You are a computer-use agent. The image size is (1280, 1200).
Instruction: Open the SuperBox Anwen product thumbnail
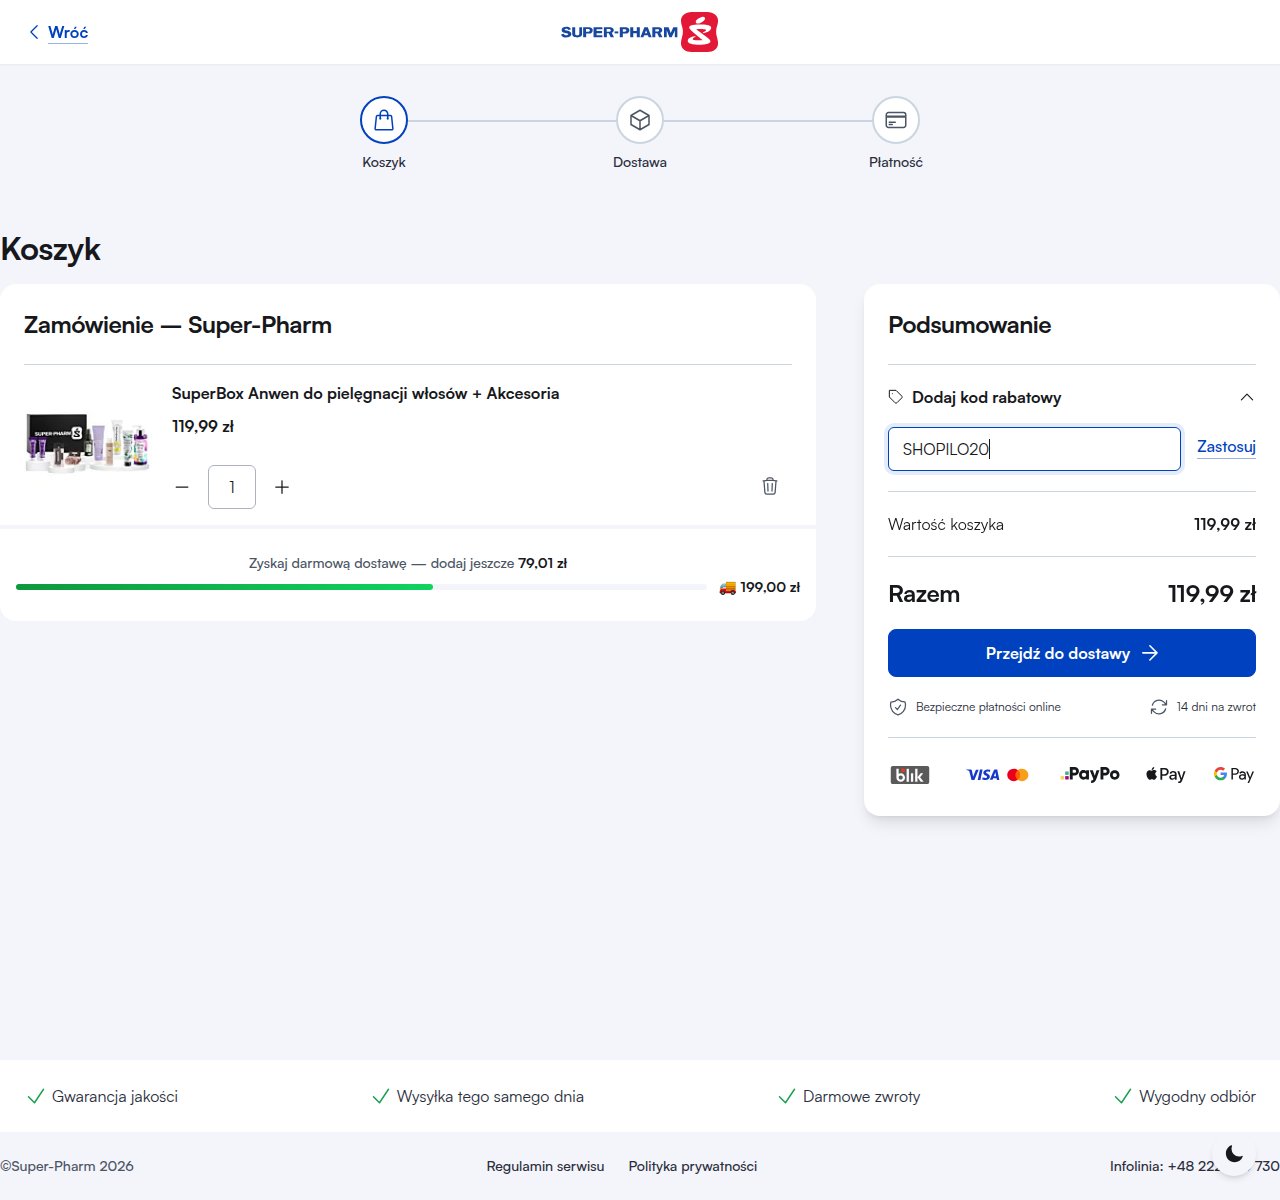(88, 441)
